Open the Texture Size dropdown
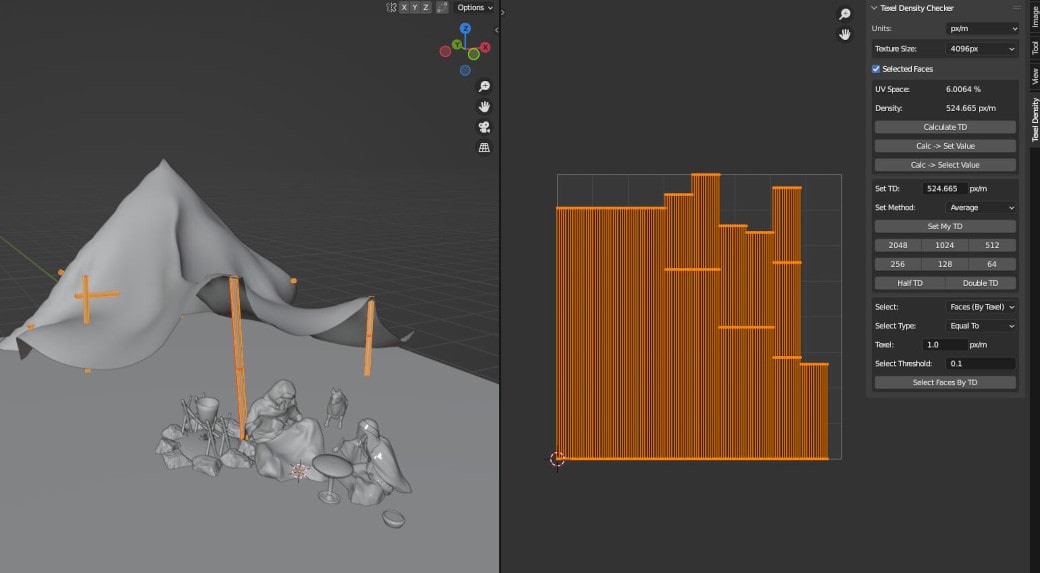1040x573 pixels. pos(982,48)
